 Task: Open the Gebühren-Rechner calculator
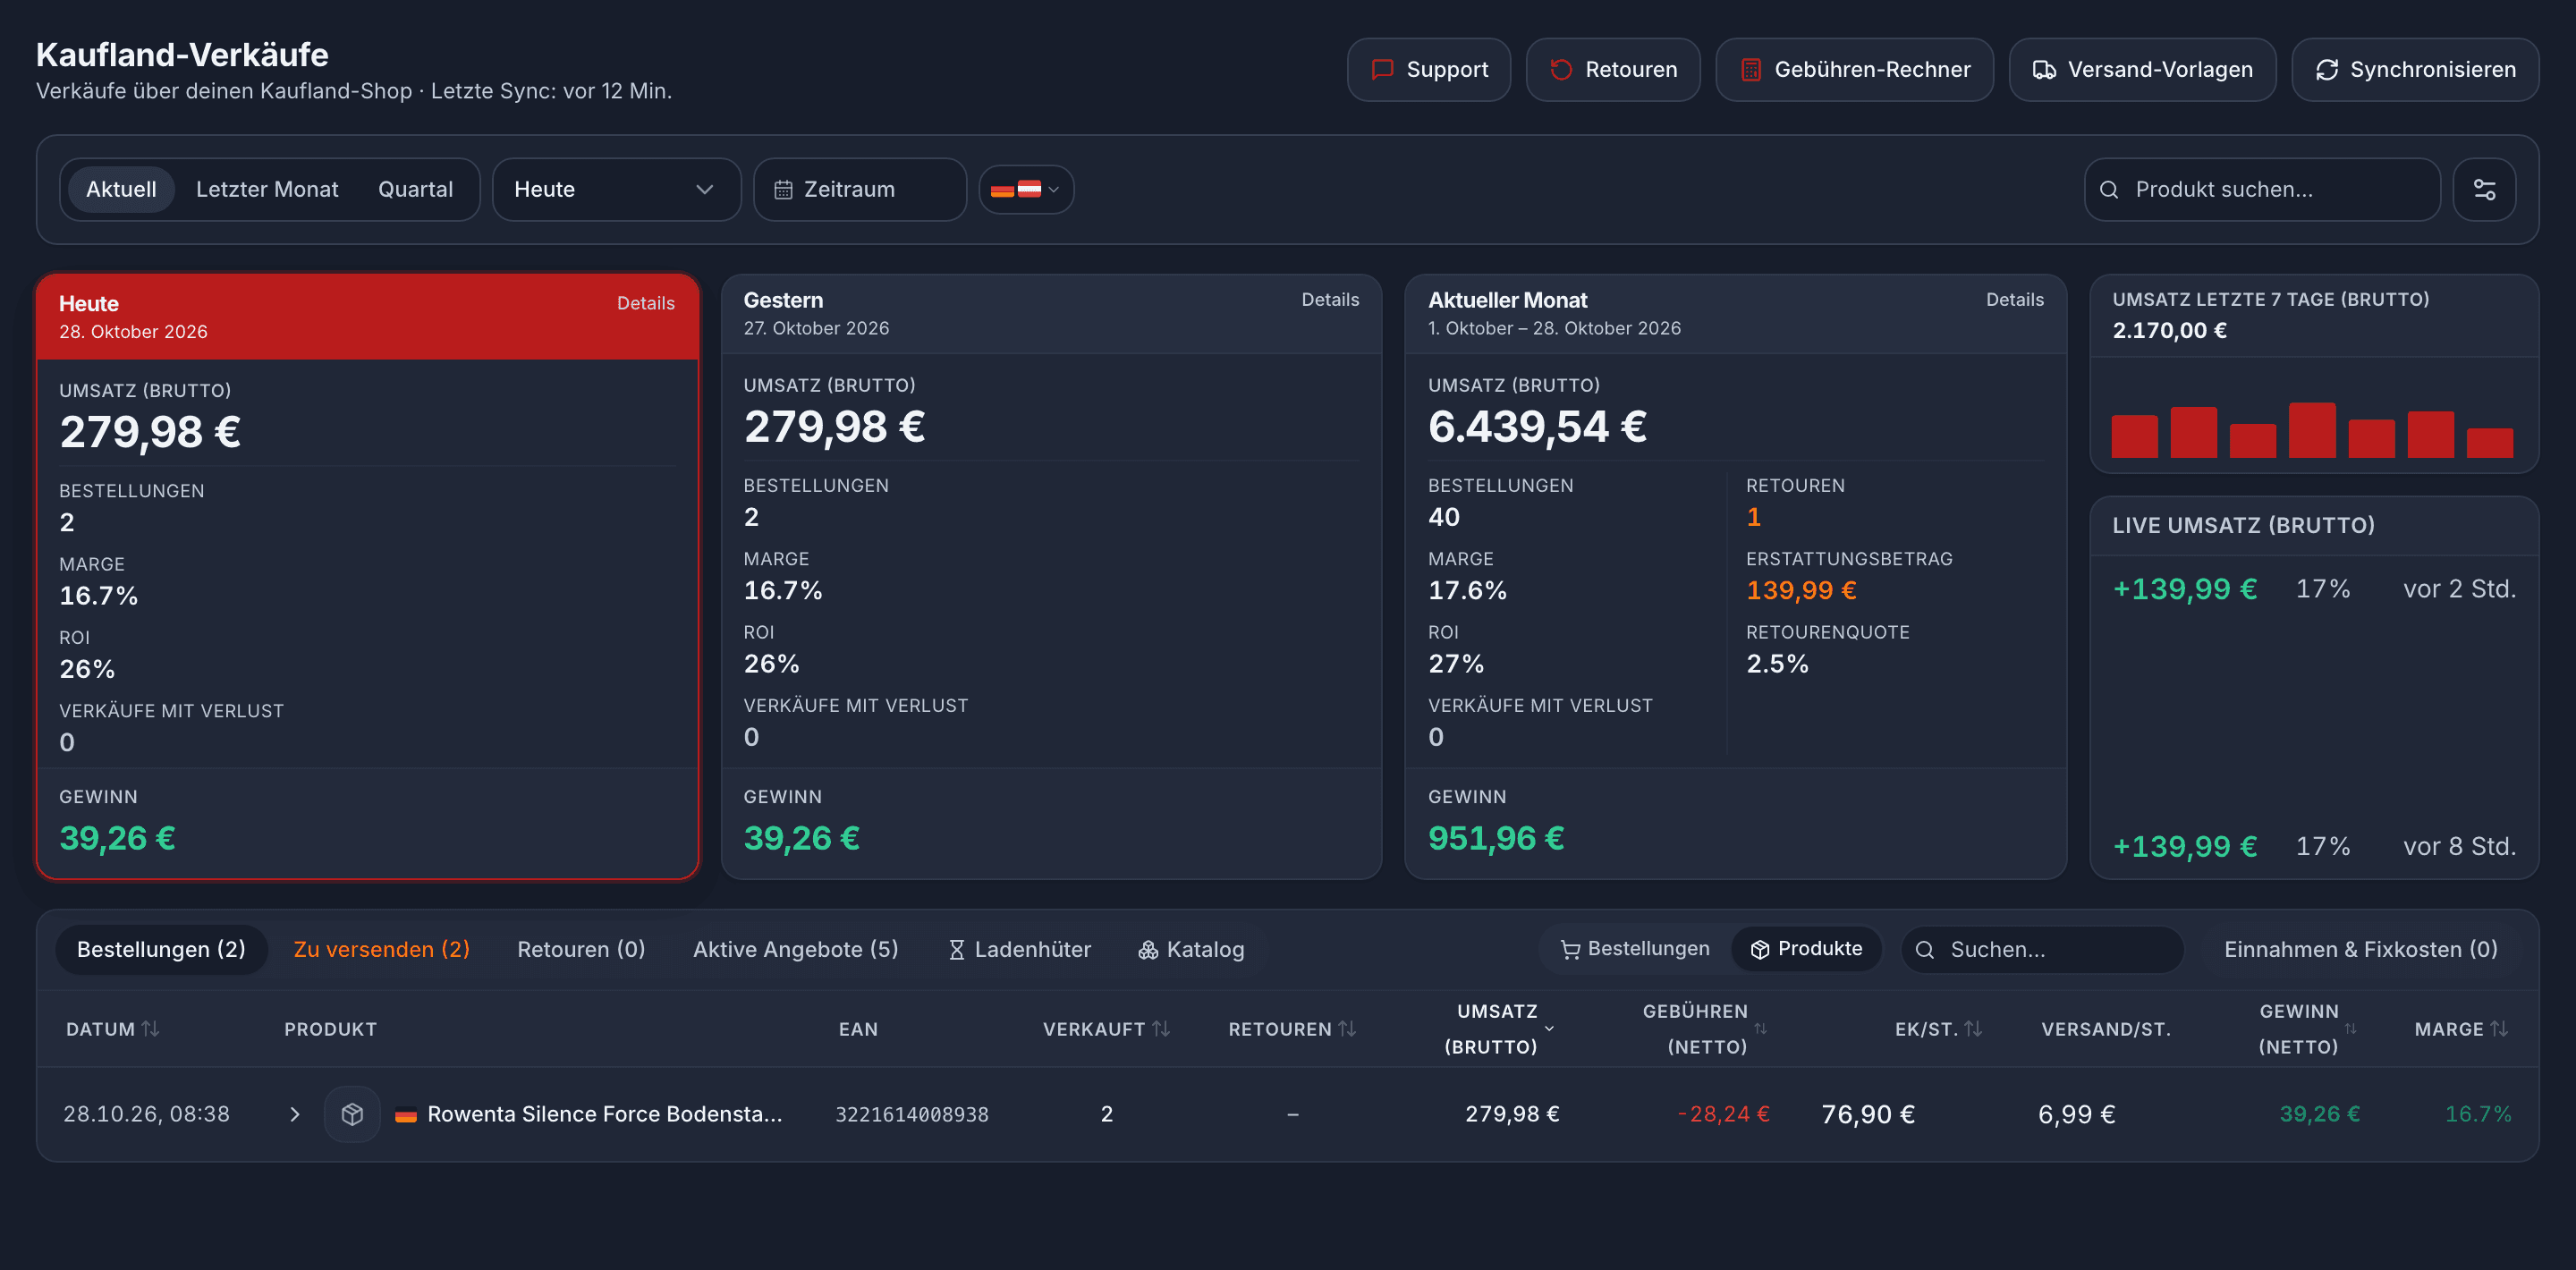click(x=1854, y=69)
